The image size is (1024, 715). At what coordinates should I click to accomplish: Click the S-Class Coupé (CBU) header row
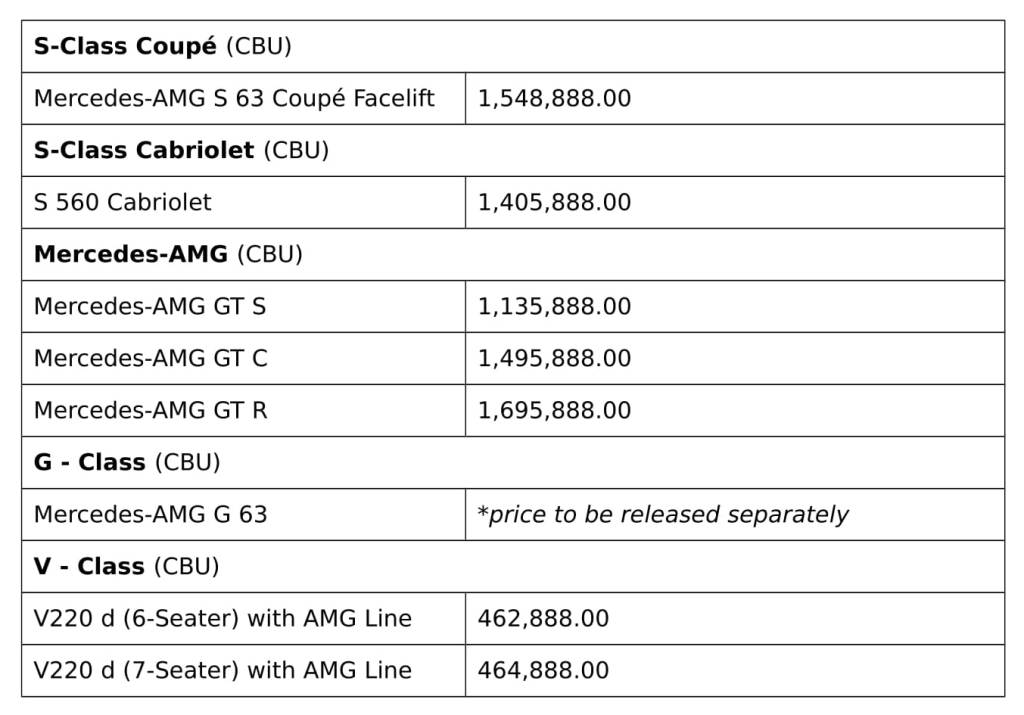(x=162, y=46)
